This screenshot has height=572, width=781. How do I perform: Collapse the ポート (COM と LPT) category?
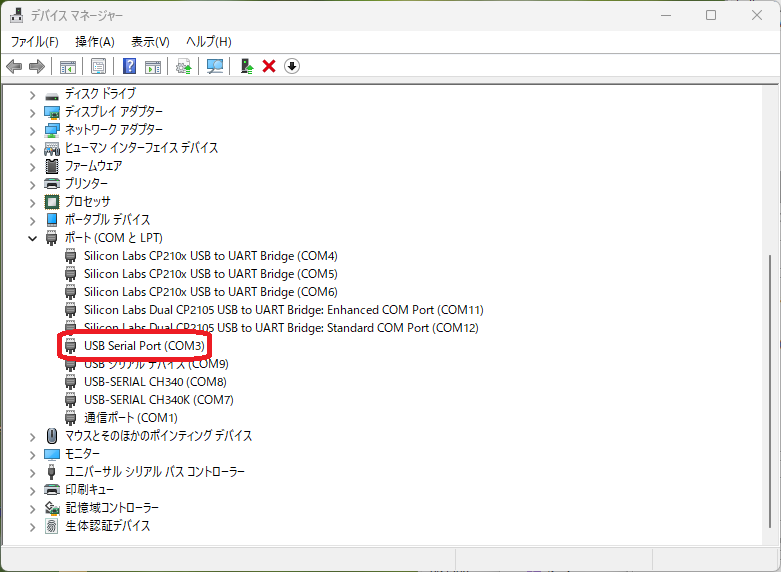32,238
